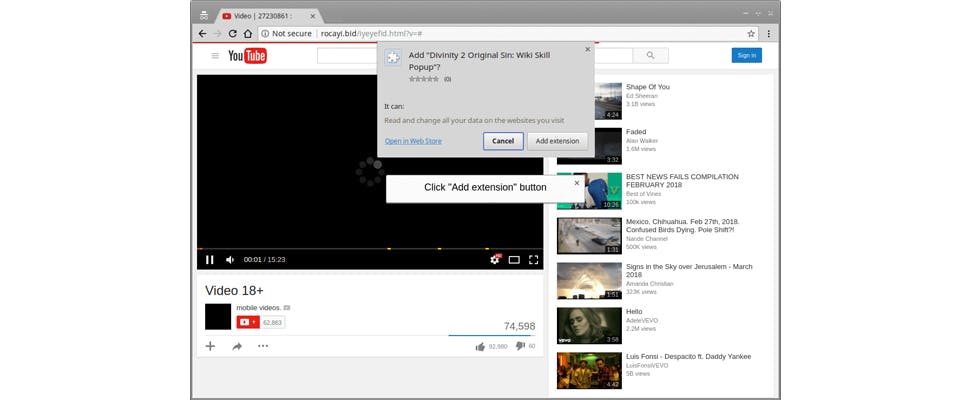Click the Not secure info icon
This screenshot has height=400, width=970.
coord(265,33)
